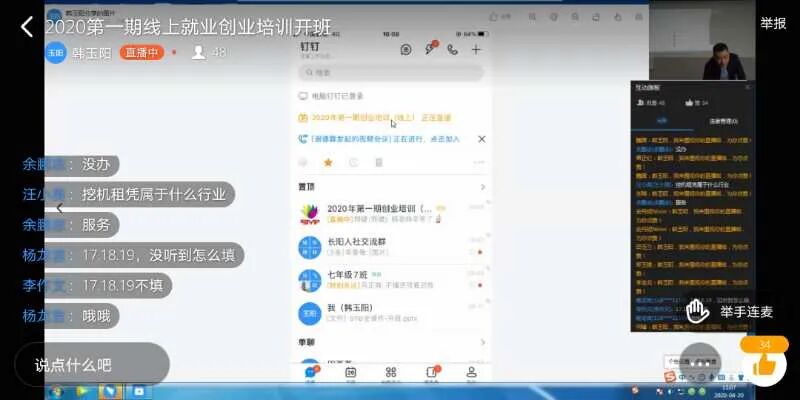Click the Sogou input method tray icon
Image resolution: width=800 pixels, height=400 pixels.
(670, 377)
